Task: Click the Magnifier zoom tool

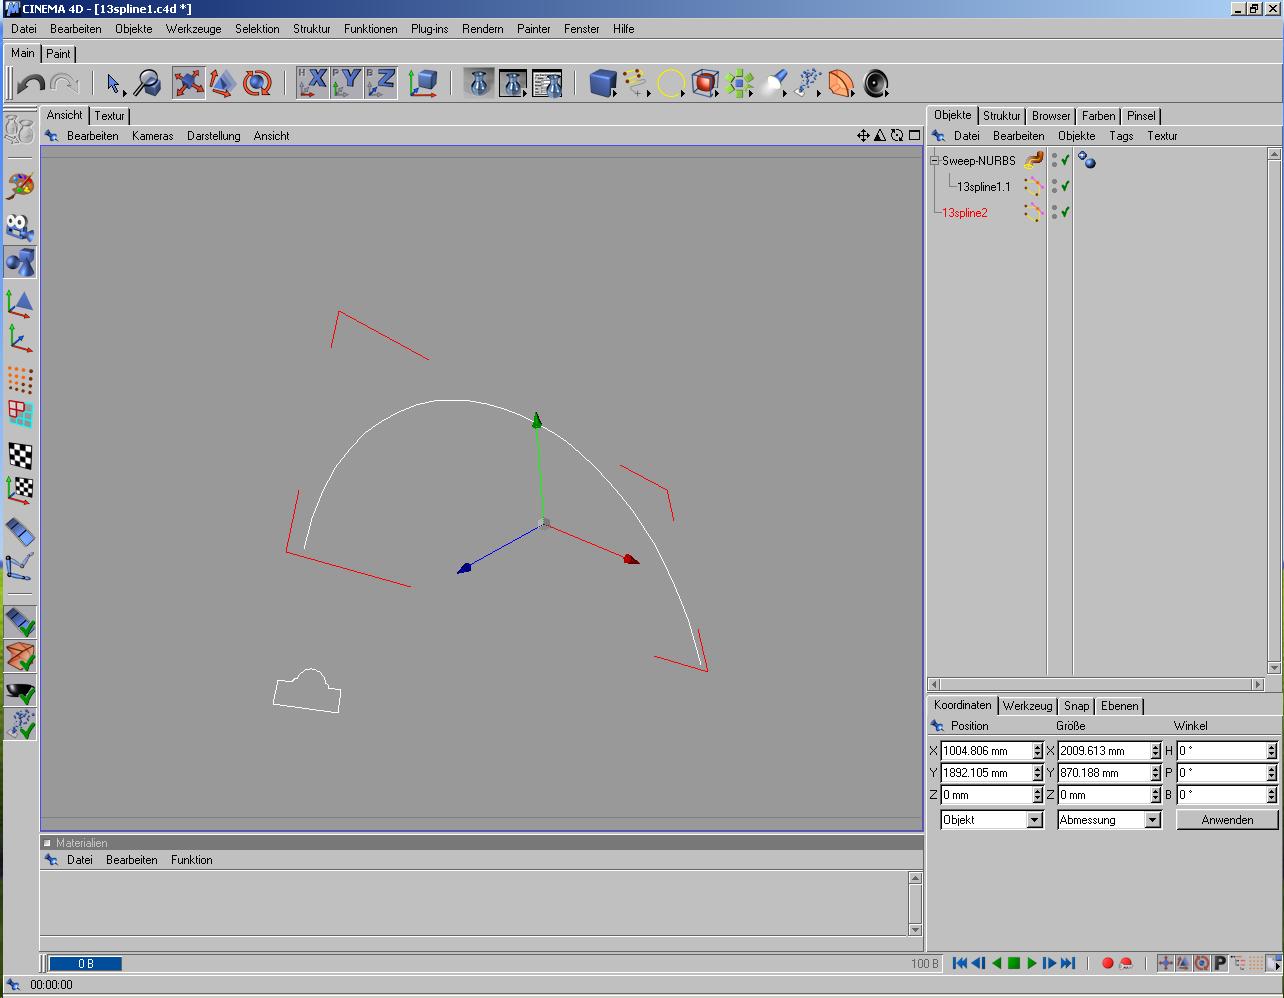Action: 148,83
